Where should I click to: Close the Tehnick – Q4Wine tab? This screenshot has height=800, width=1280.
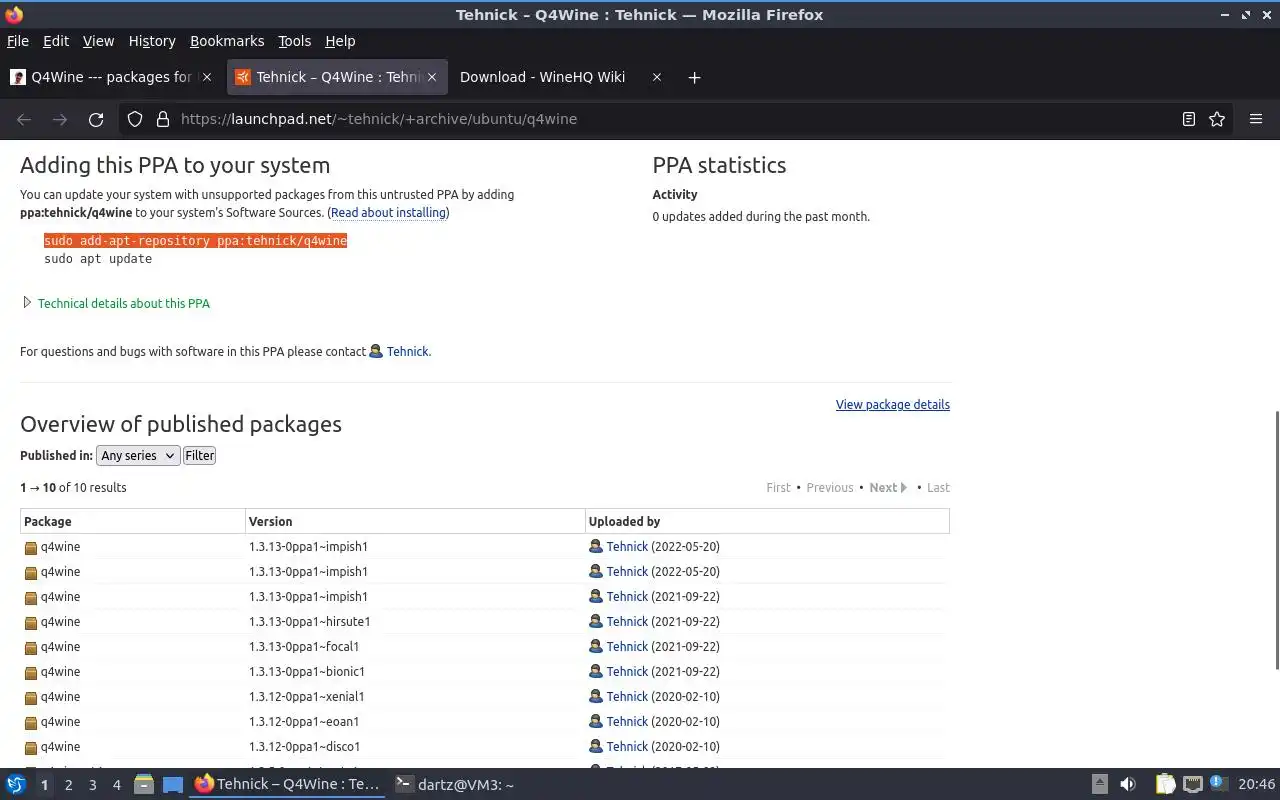pyautogui.click(x=432, y=77)
